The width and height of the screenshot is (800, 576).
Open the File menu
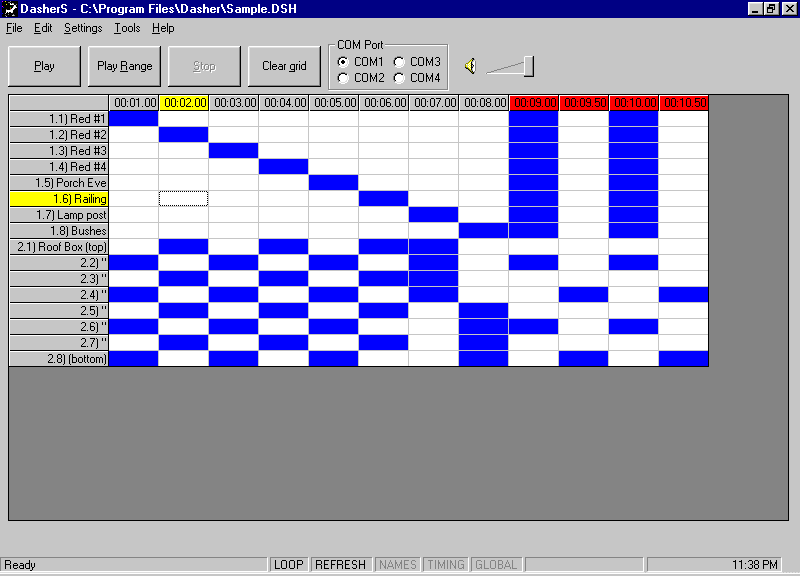tap(14, 28)
